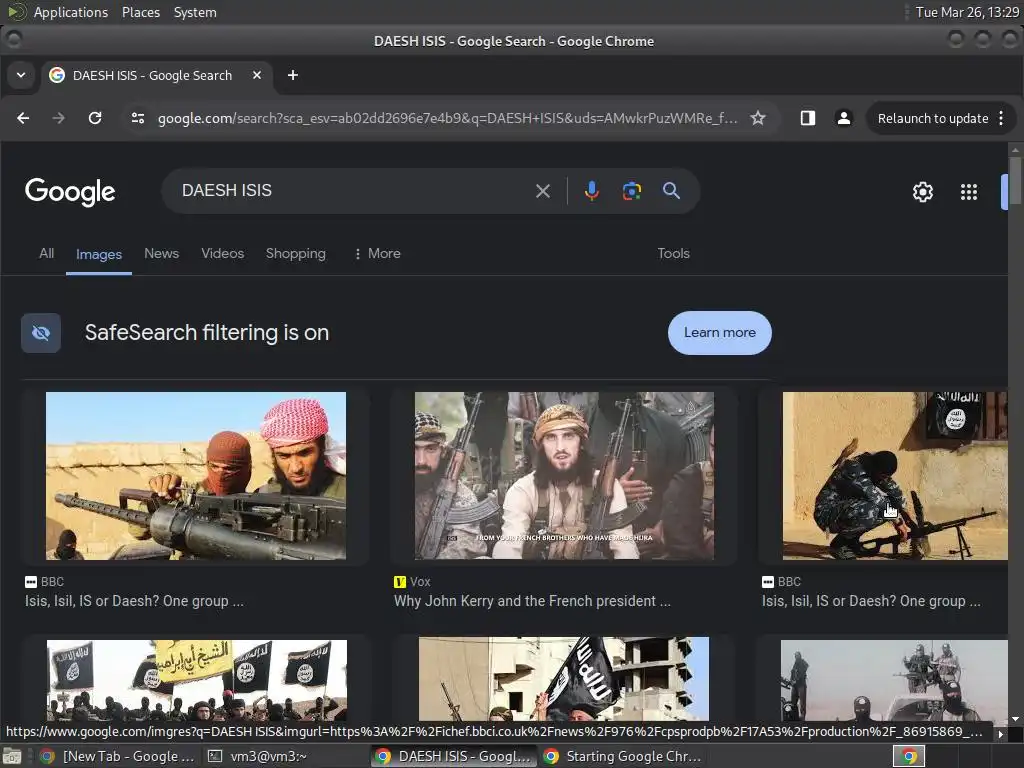
Task: Switch to the All results tab
Action: tap(46, 253)
